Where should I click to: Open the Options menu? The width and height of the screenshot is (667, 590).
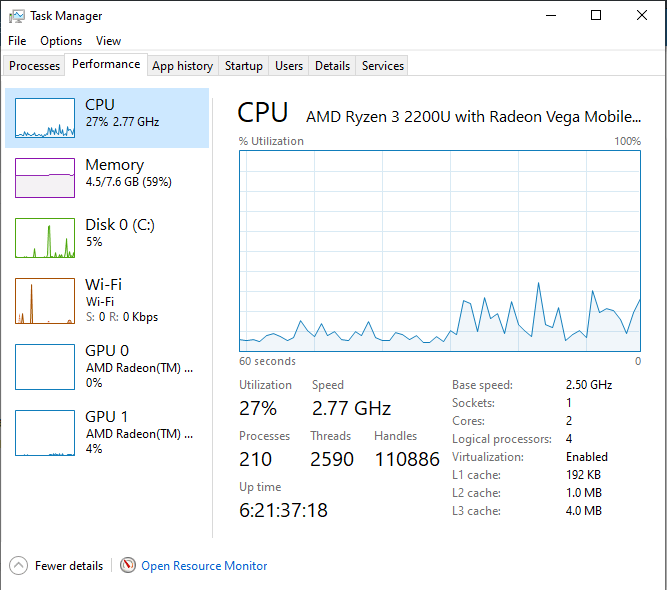[x=61, y=41]
